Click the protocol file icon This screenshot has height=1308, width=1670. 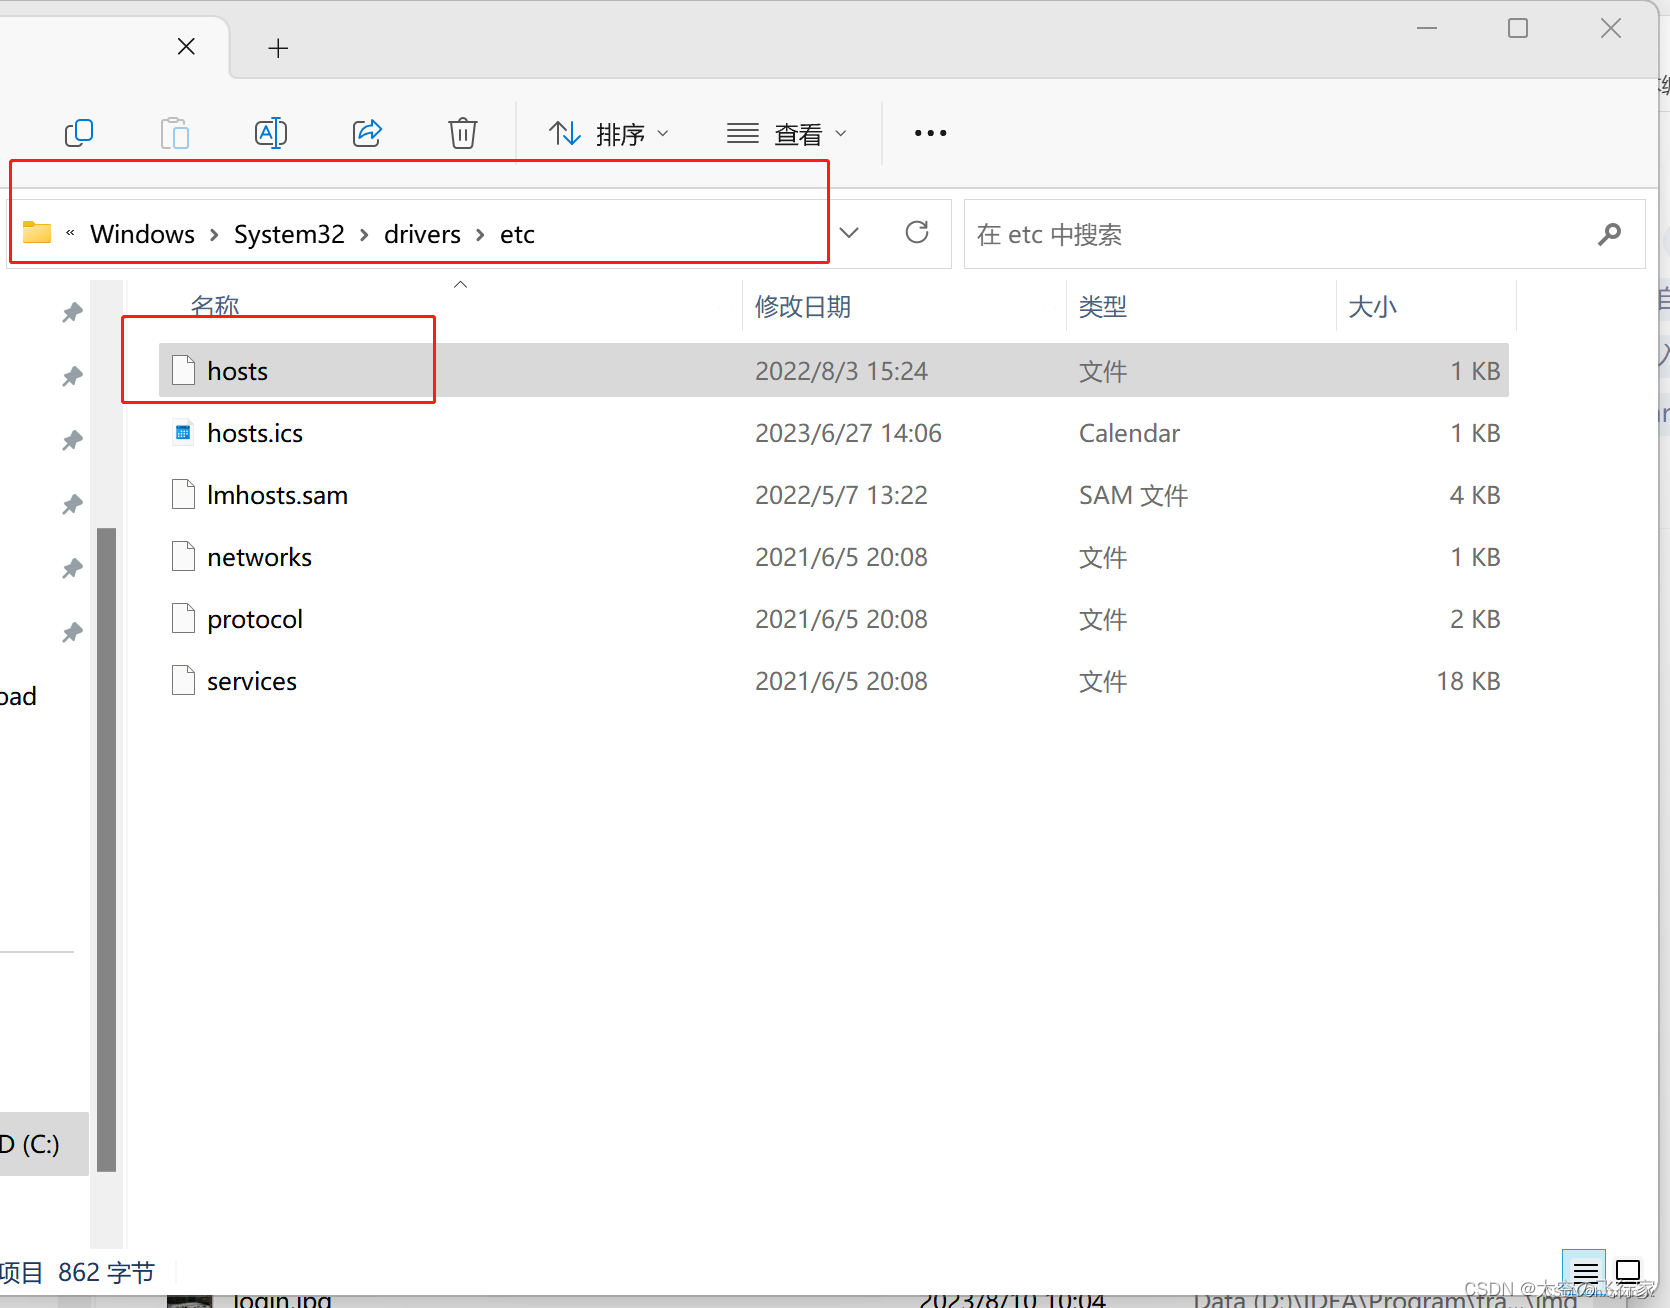point(183,618)
